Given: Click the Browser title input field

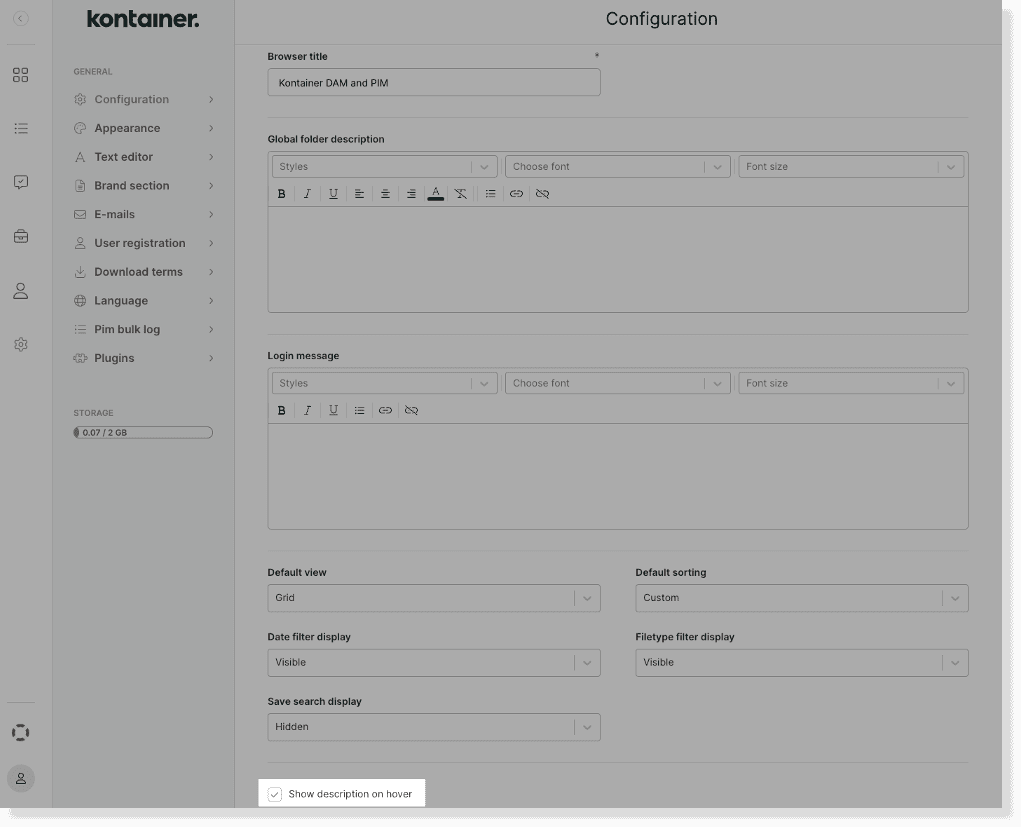Looking at the screenshot, I should point(433,82).
